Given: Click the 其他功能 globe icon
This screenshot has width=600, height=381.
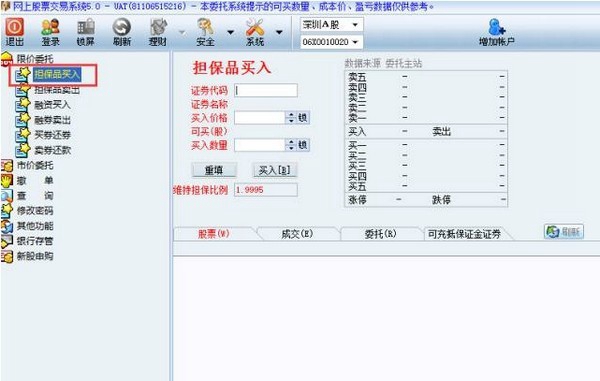Looking at the screenshot, I should tap(7, 226).
